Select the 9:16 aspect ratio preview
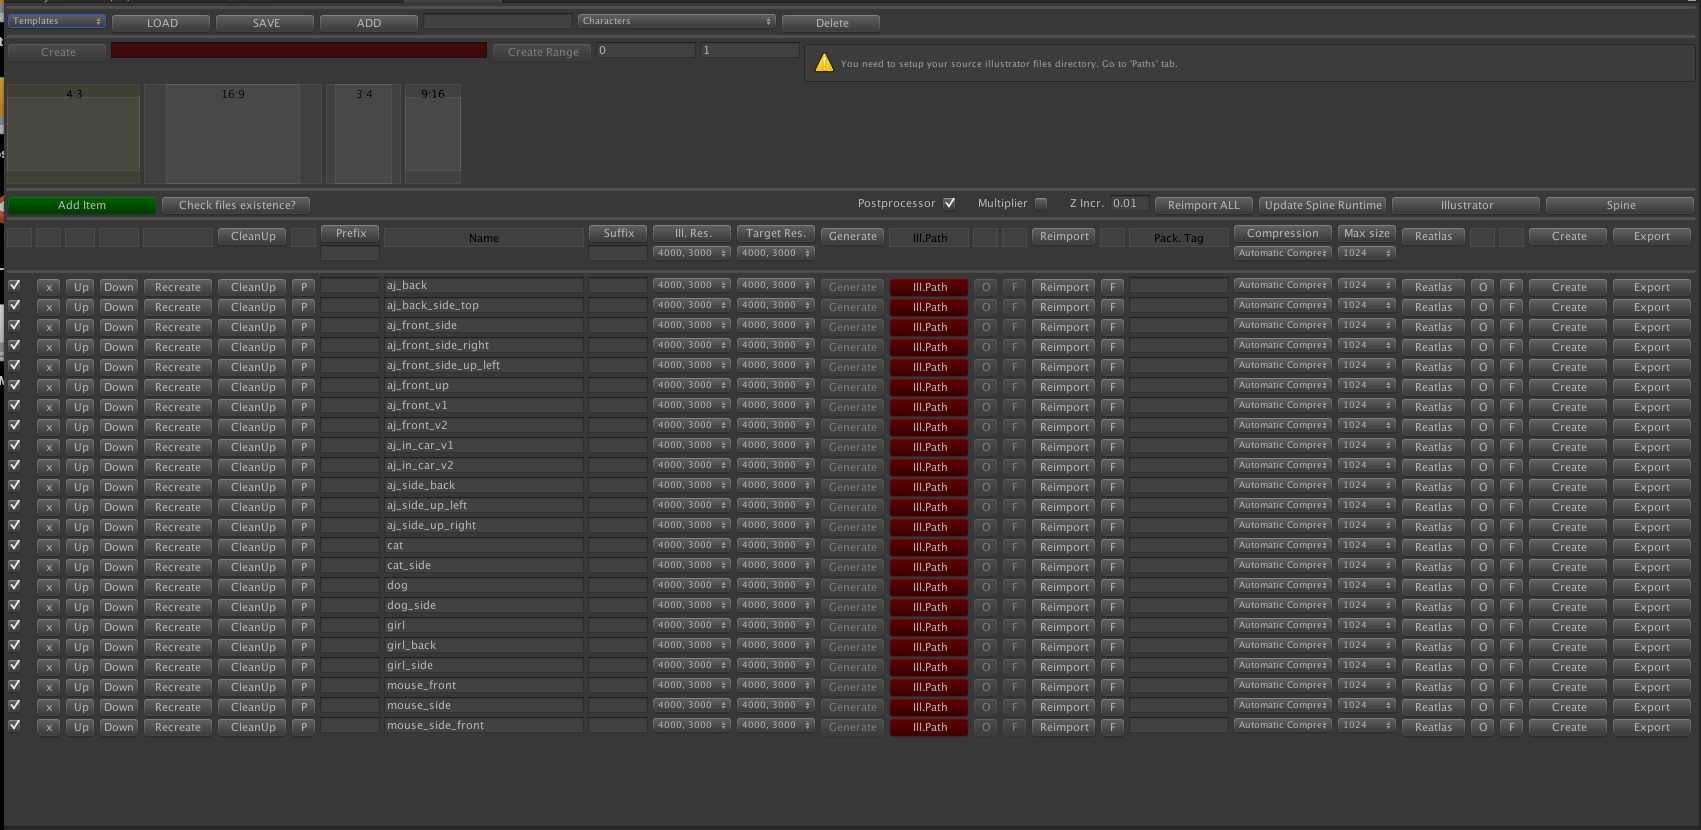The width and height of the screenshot is (1701, 830). (433, 133)
